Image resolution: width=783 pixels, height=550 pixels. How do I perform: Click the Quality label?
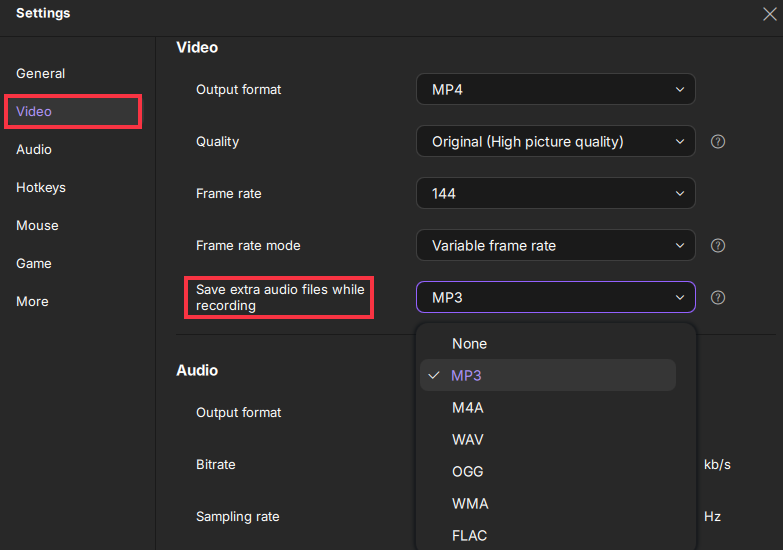click(218, 141)
